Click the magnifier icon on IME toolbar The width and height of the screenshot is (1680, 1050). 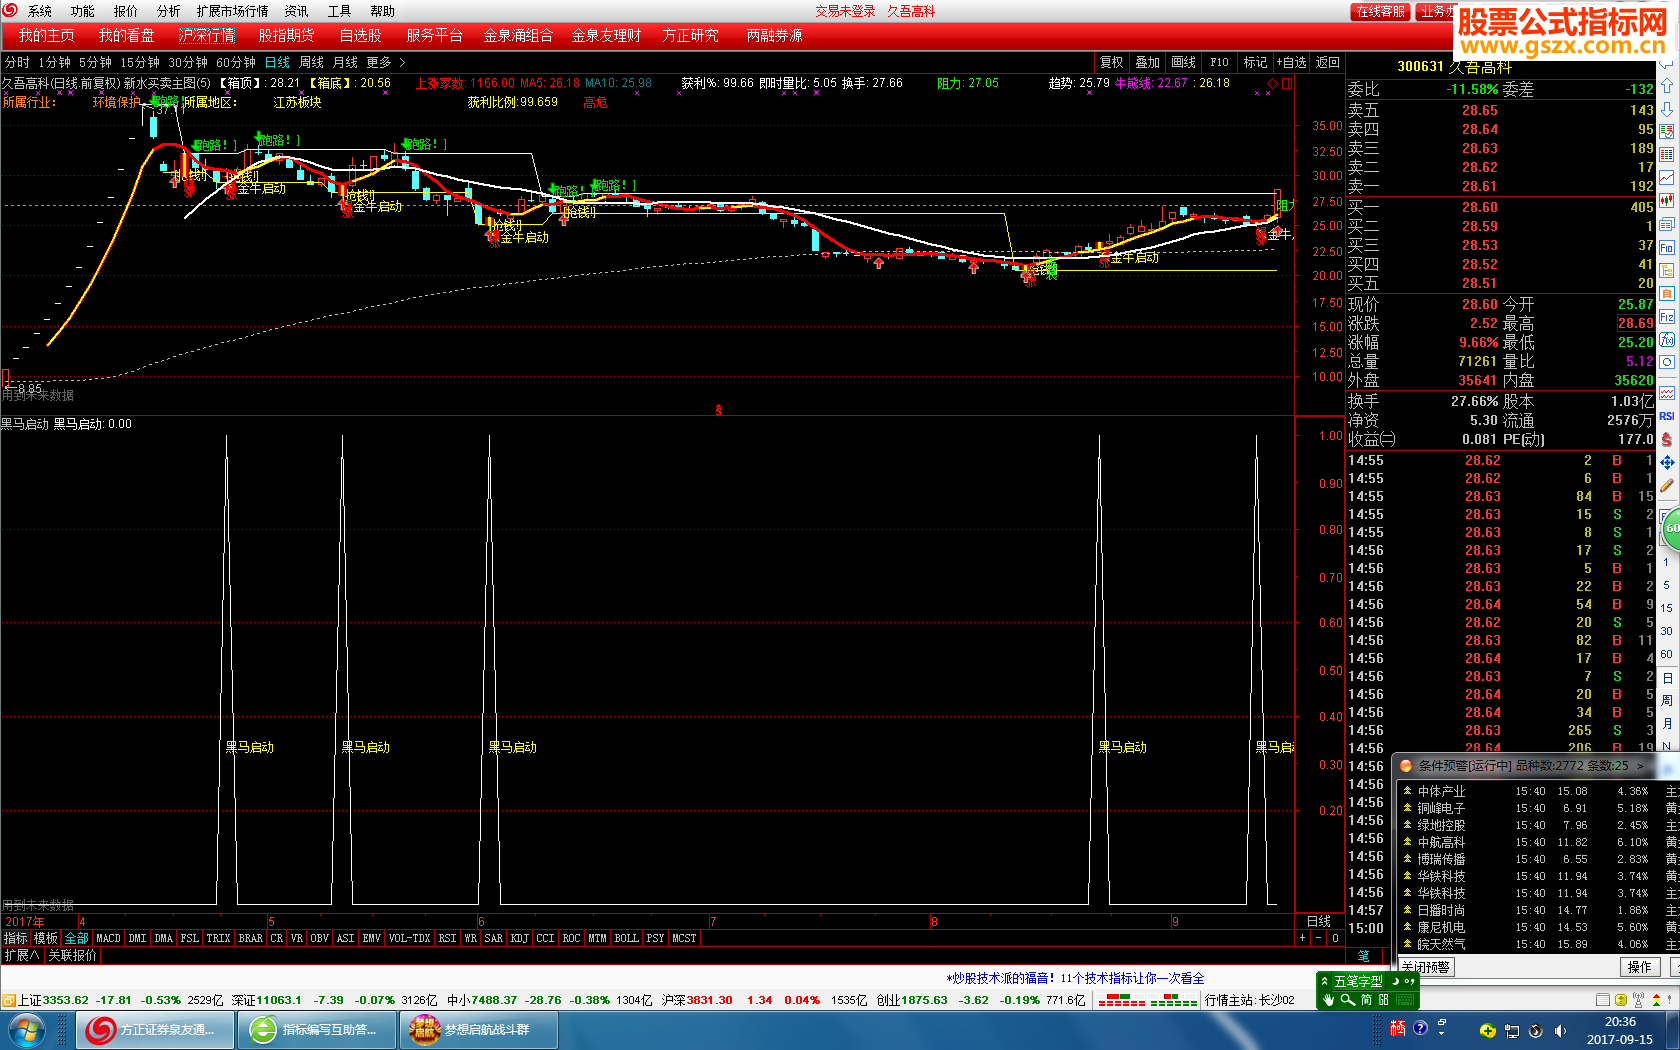coord(1348,1000)
